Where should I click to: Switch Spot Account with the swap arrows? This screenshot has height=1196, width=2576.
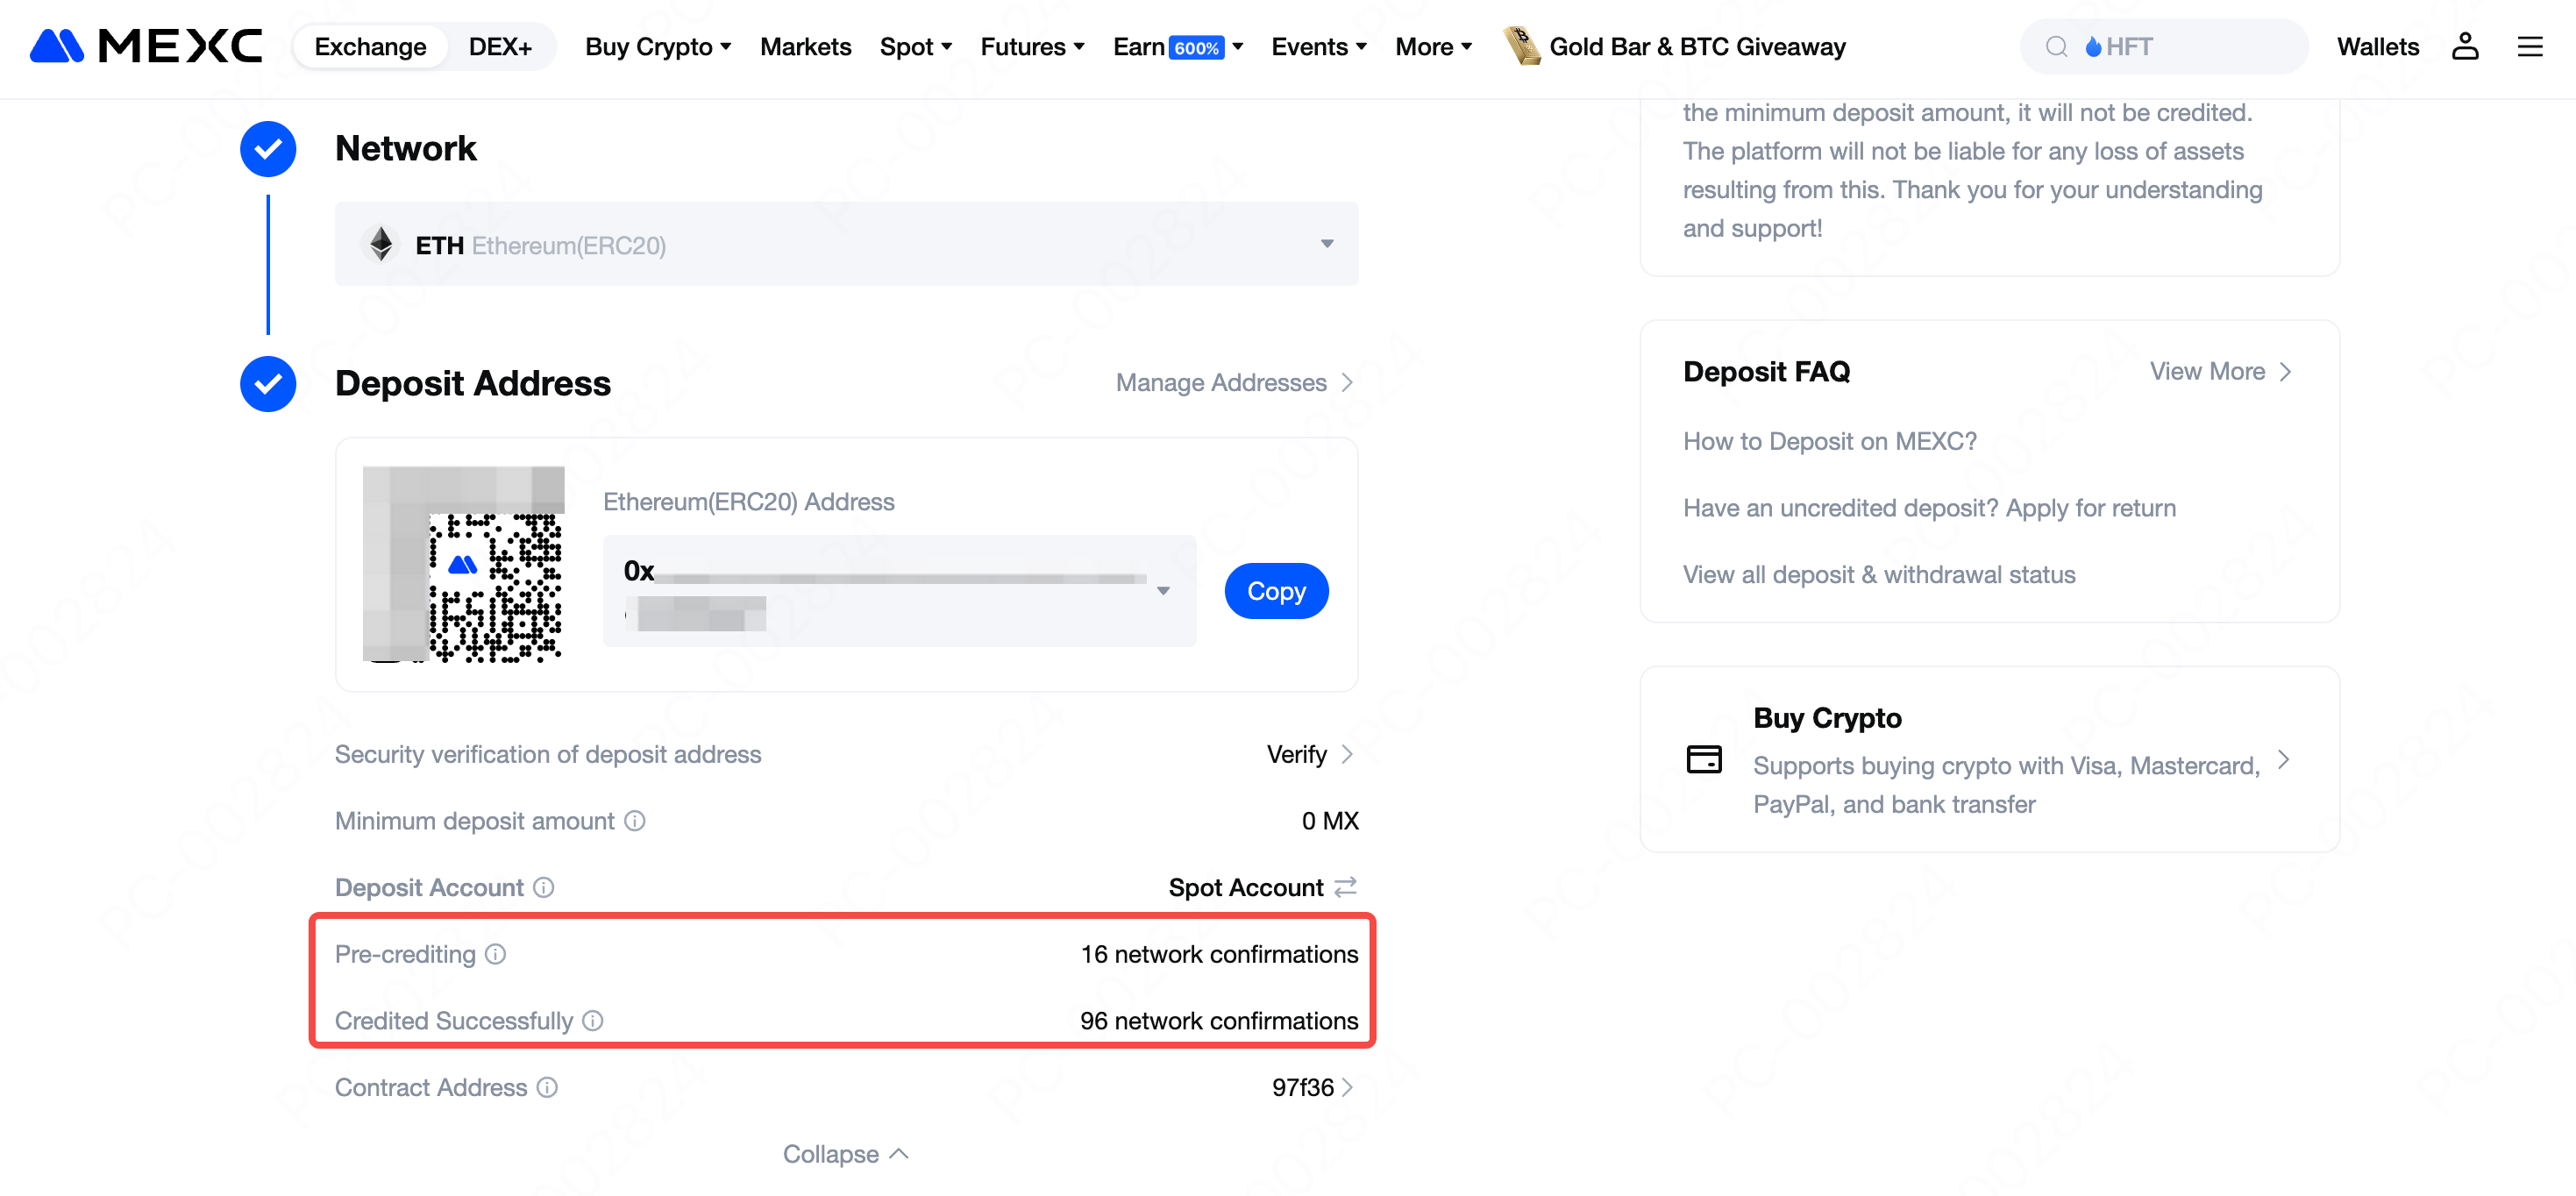pos(1346,886)
